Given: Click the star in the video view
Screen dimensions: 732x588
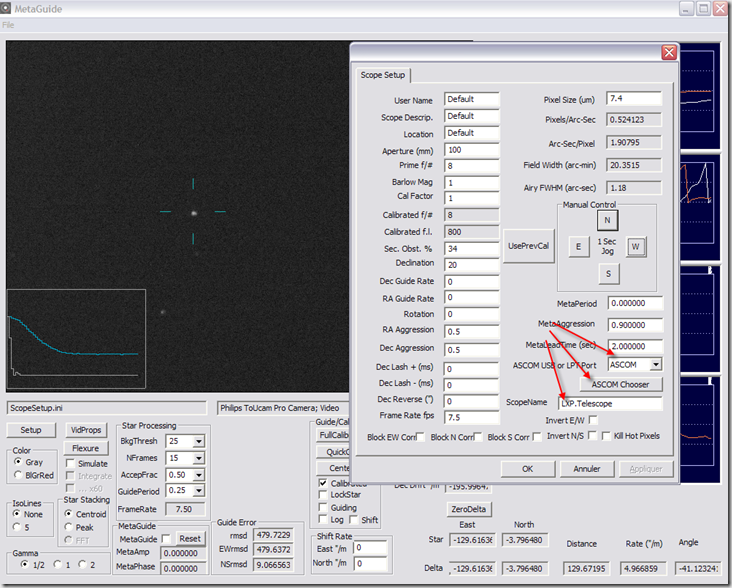Looking at the screenshot, I should click(194, 213).
